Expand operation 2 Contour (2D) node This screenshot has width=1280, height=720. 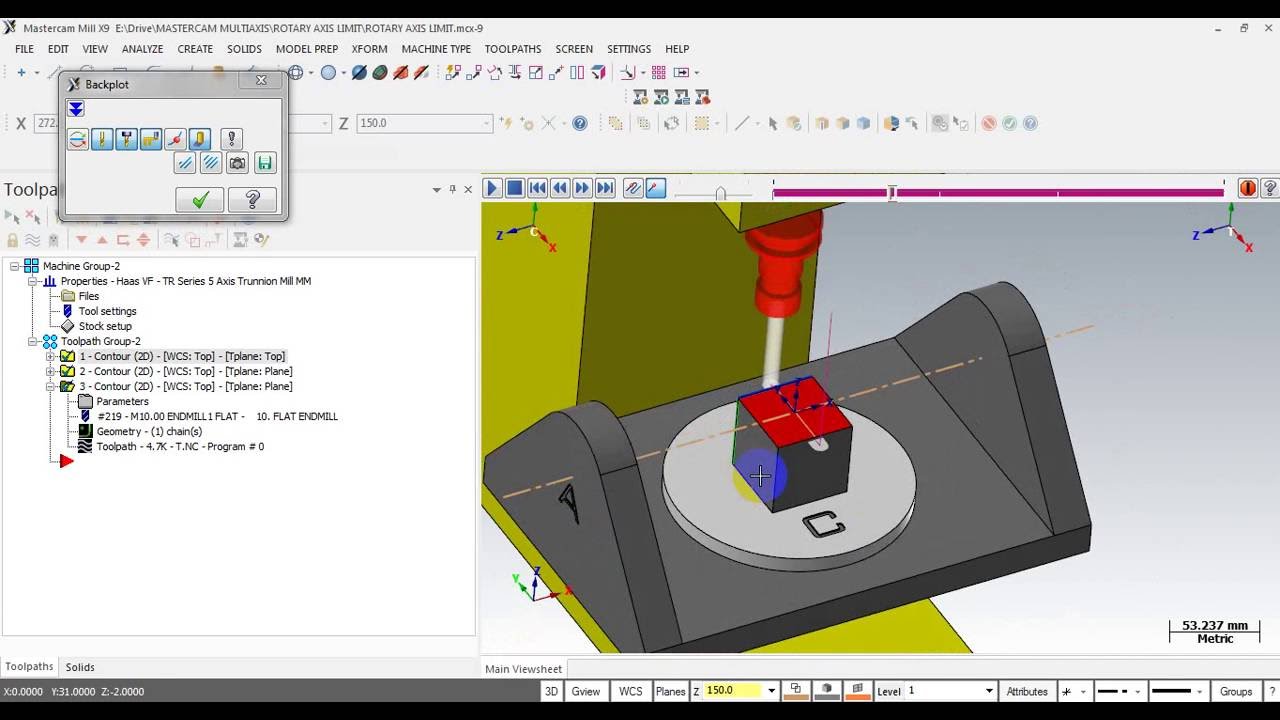50,371
